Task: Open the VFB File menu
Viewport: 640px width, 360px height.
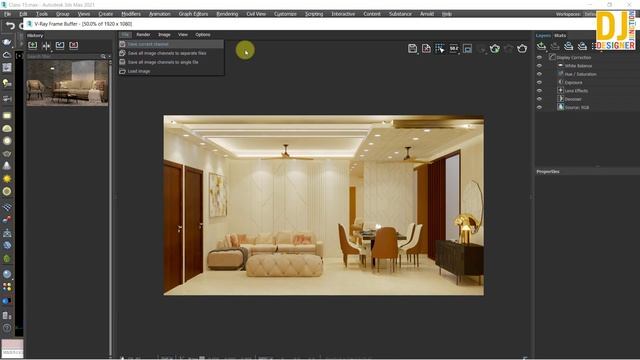Action: 125,35
